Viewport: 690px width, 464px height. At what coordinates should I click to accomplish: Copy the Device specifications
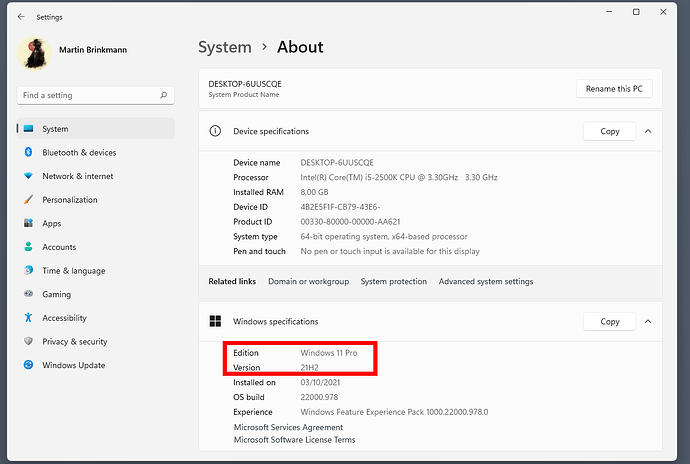(609, 131)
